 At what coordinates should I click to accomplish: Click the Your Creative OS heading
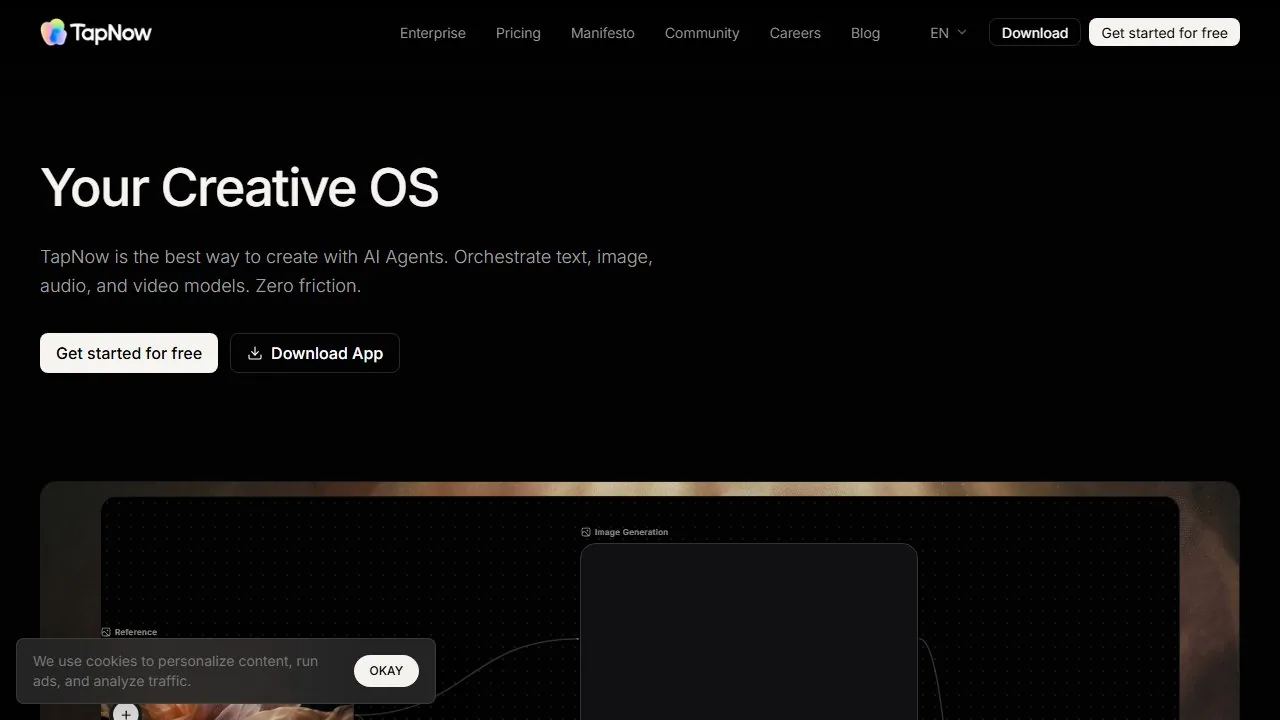coord(240,187)
